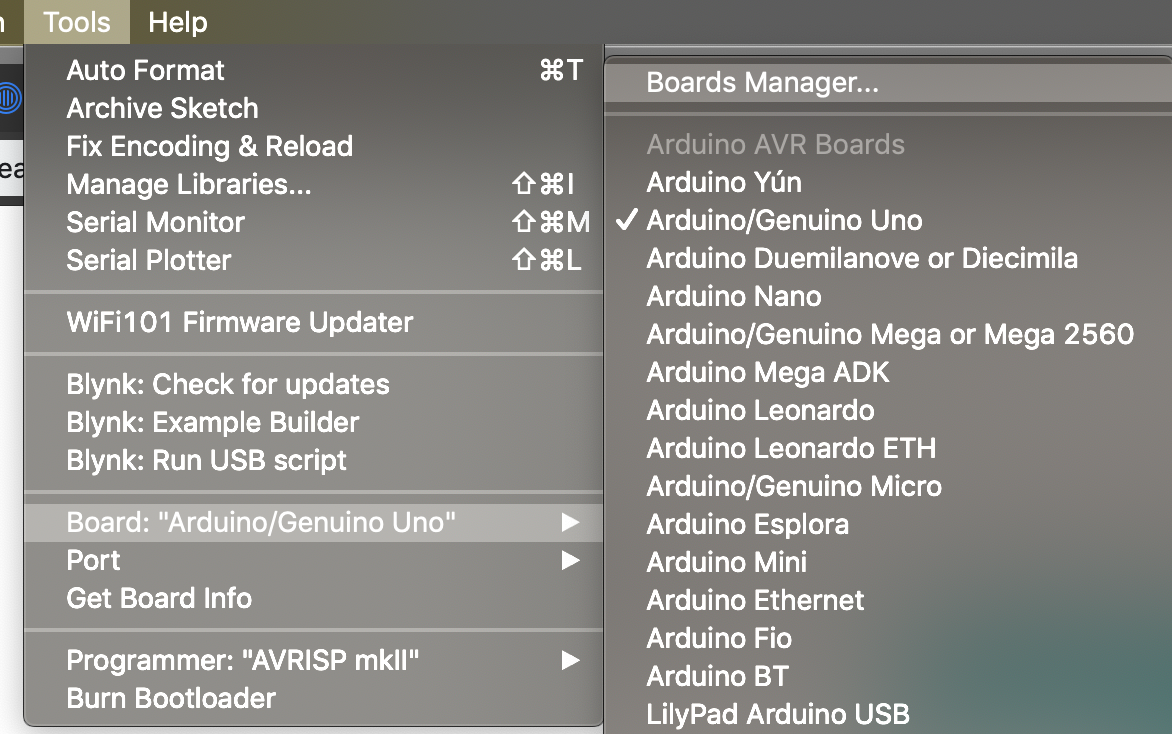This screenshot has height=734, width=1172.
Task: Select the checked Arduino/Genuino Uno board
Action: 888,220
